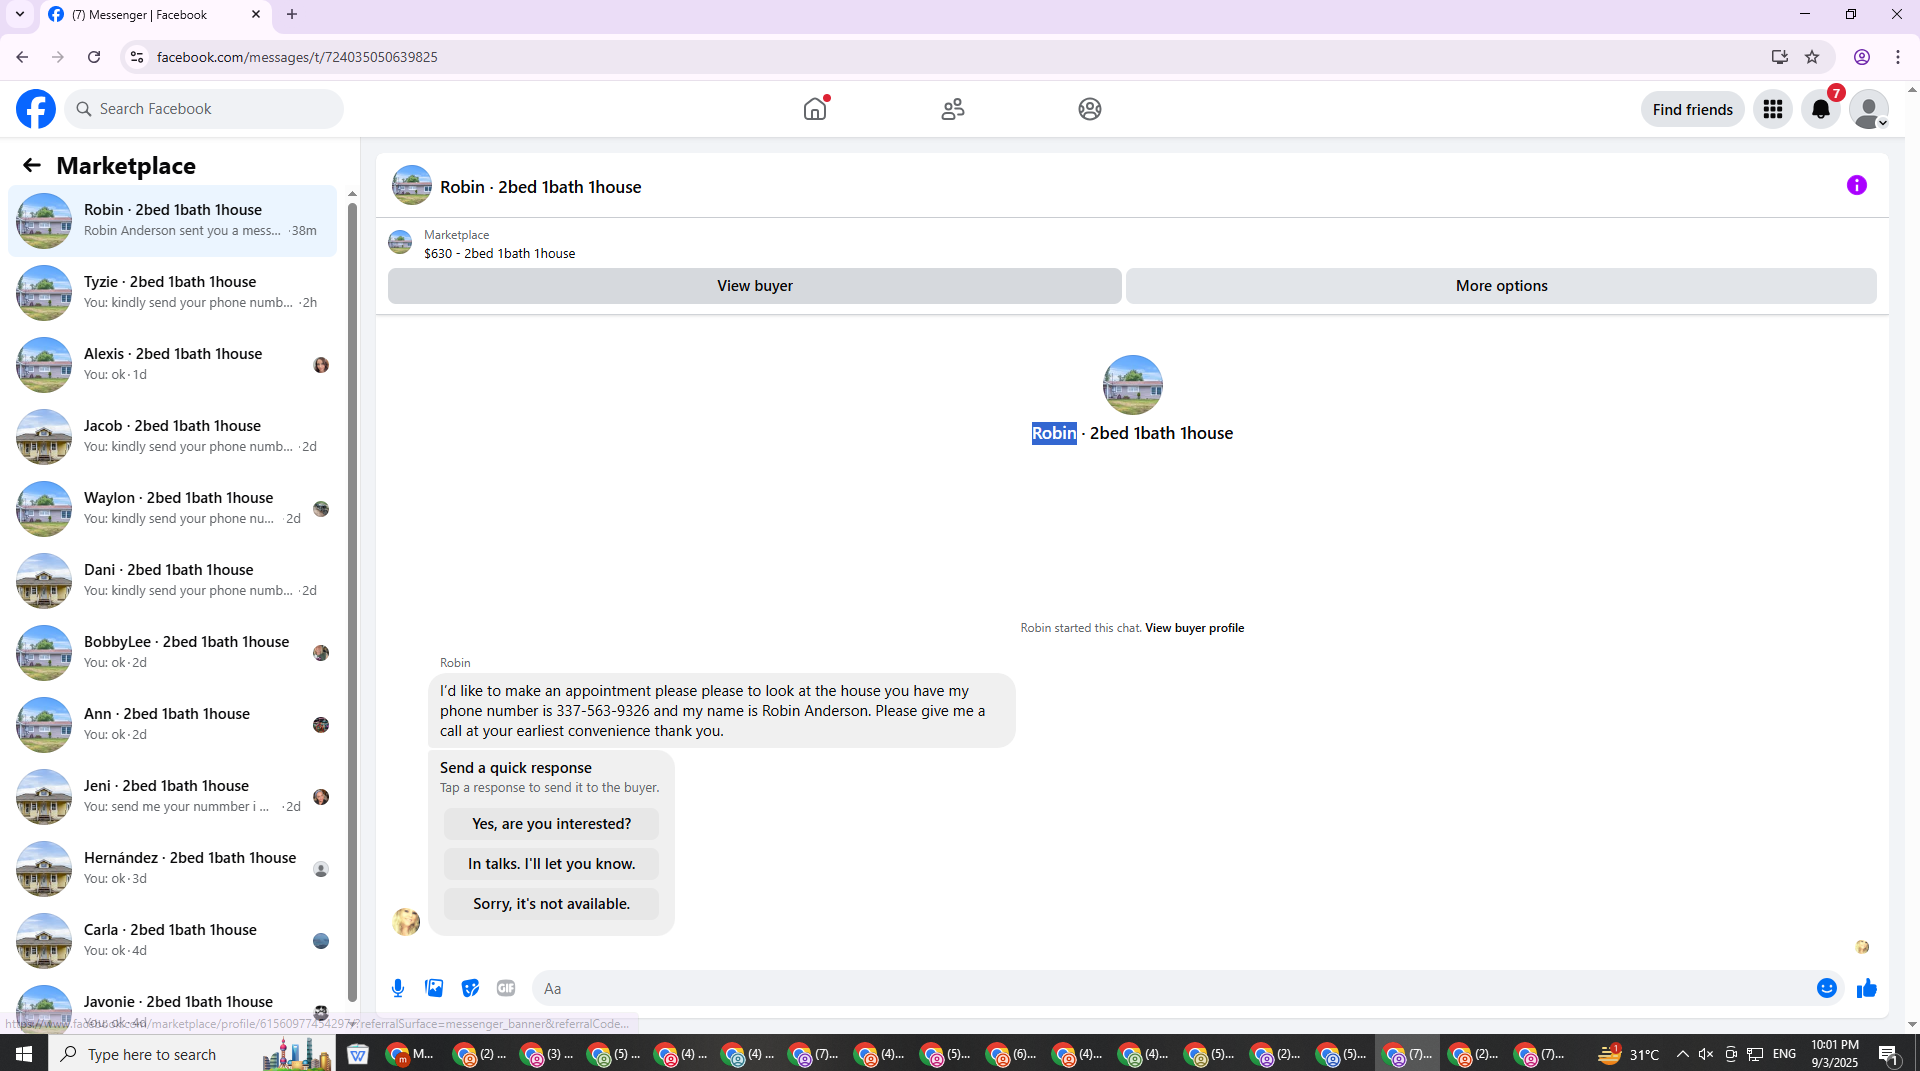Open the taskbar volume icon

click(1706, 1054)
